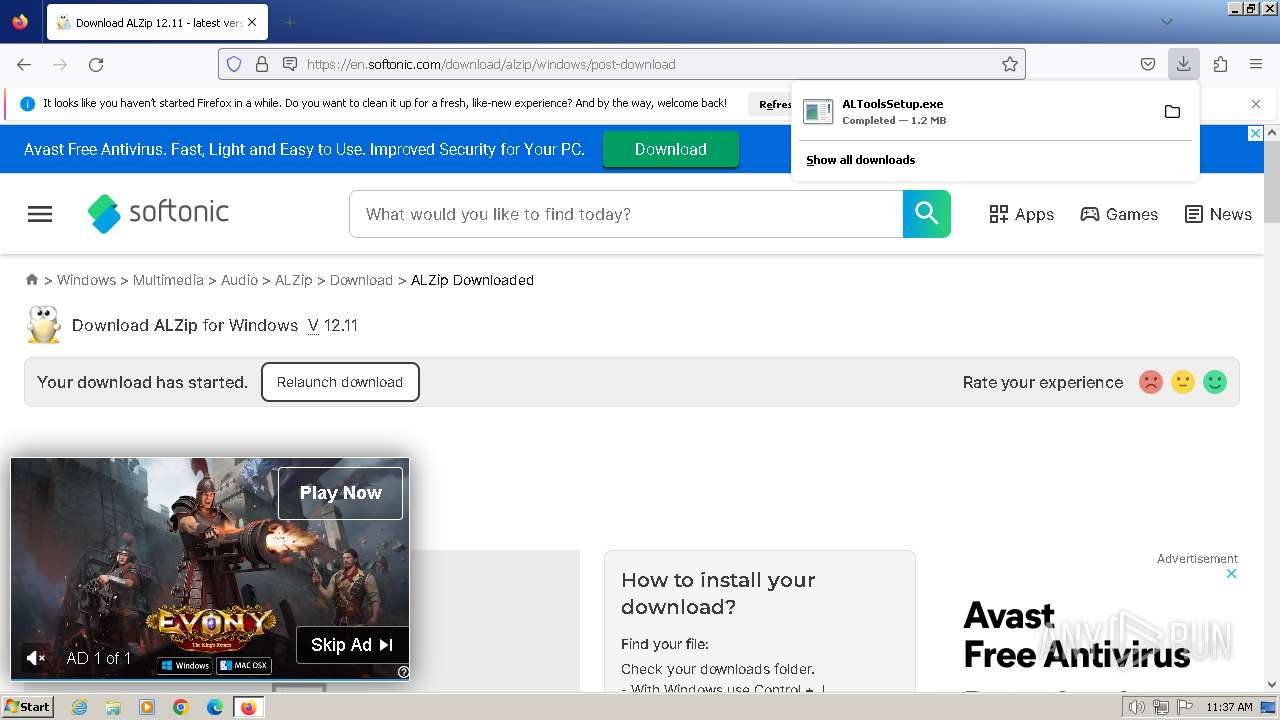Show all downloads
This screenshot has width=1280, height=720.
point(861,160)
